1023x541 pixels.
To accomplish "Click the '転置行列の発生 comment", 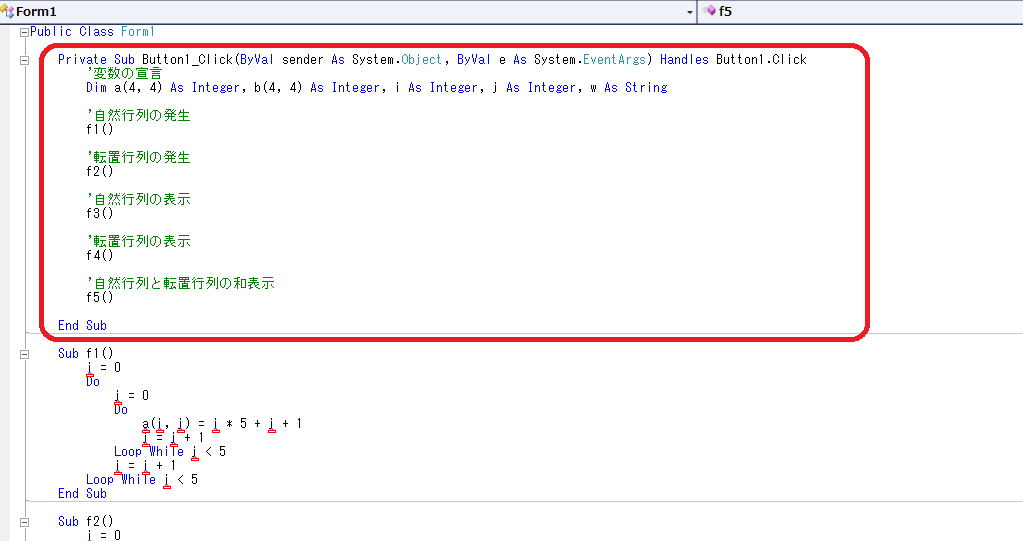I will 138,157.
